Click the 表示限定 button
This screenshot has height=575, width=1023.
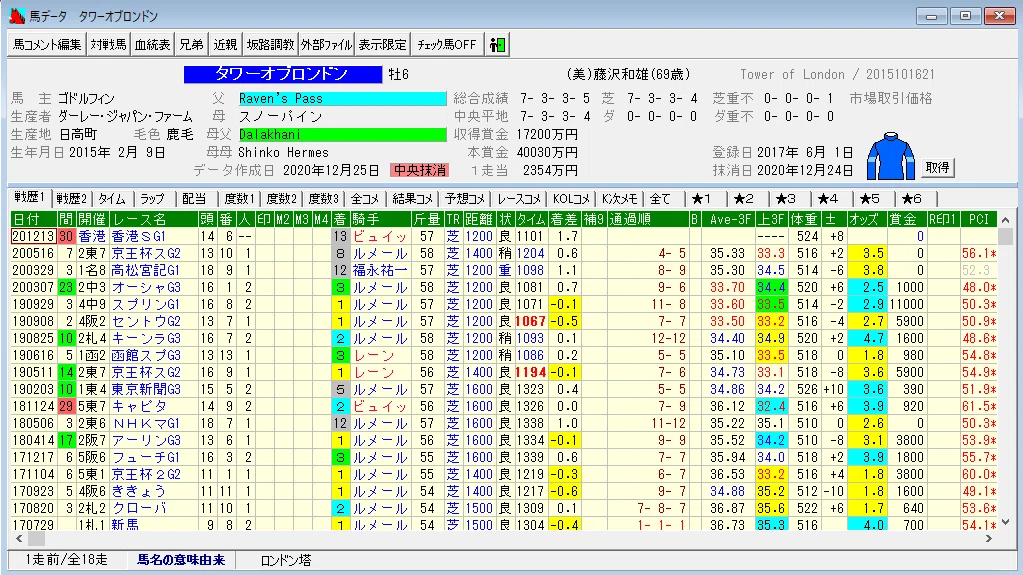point(382,45)
